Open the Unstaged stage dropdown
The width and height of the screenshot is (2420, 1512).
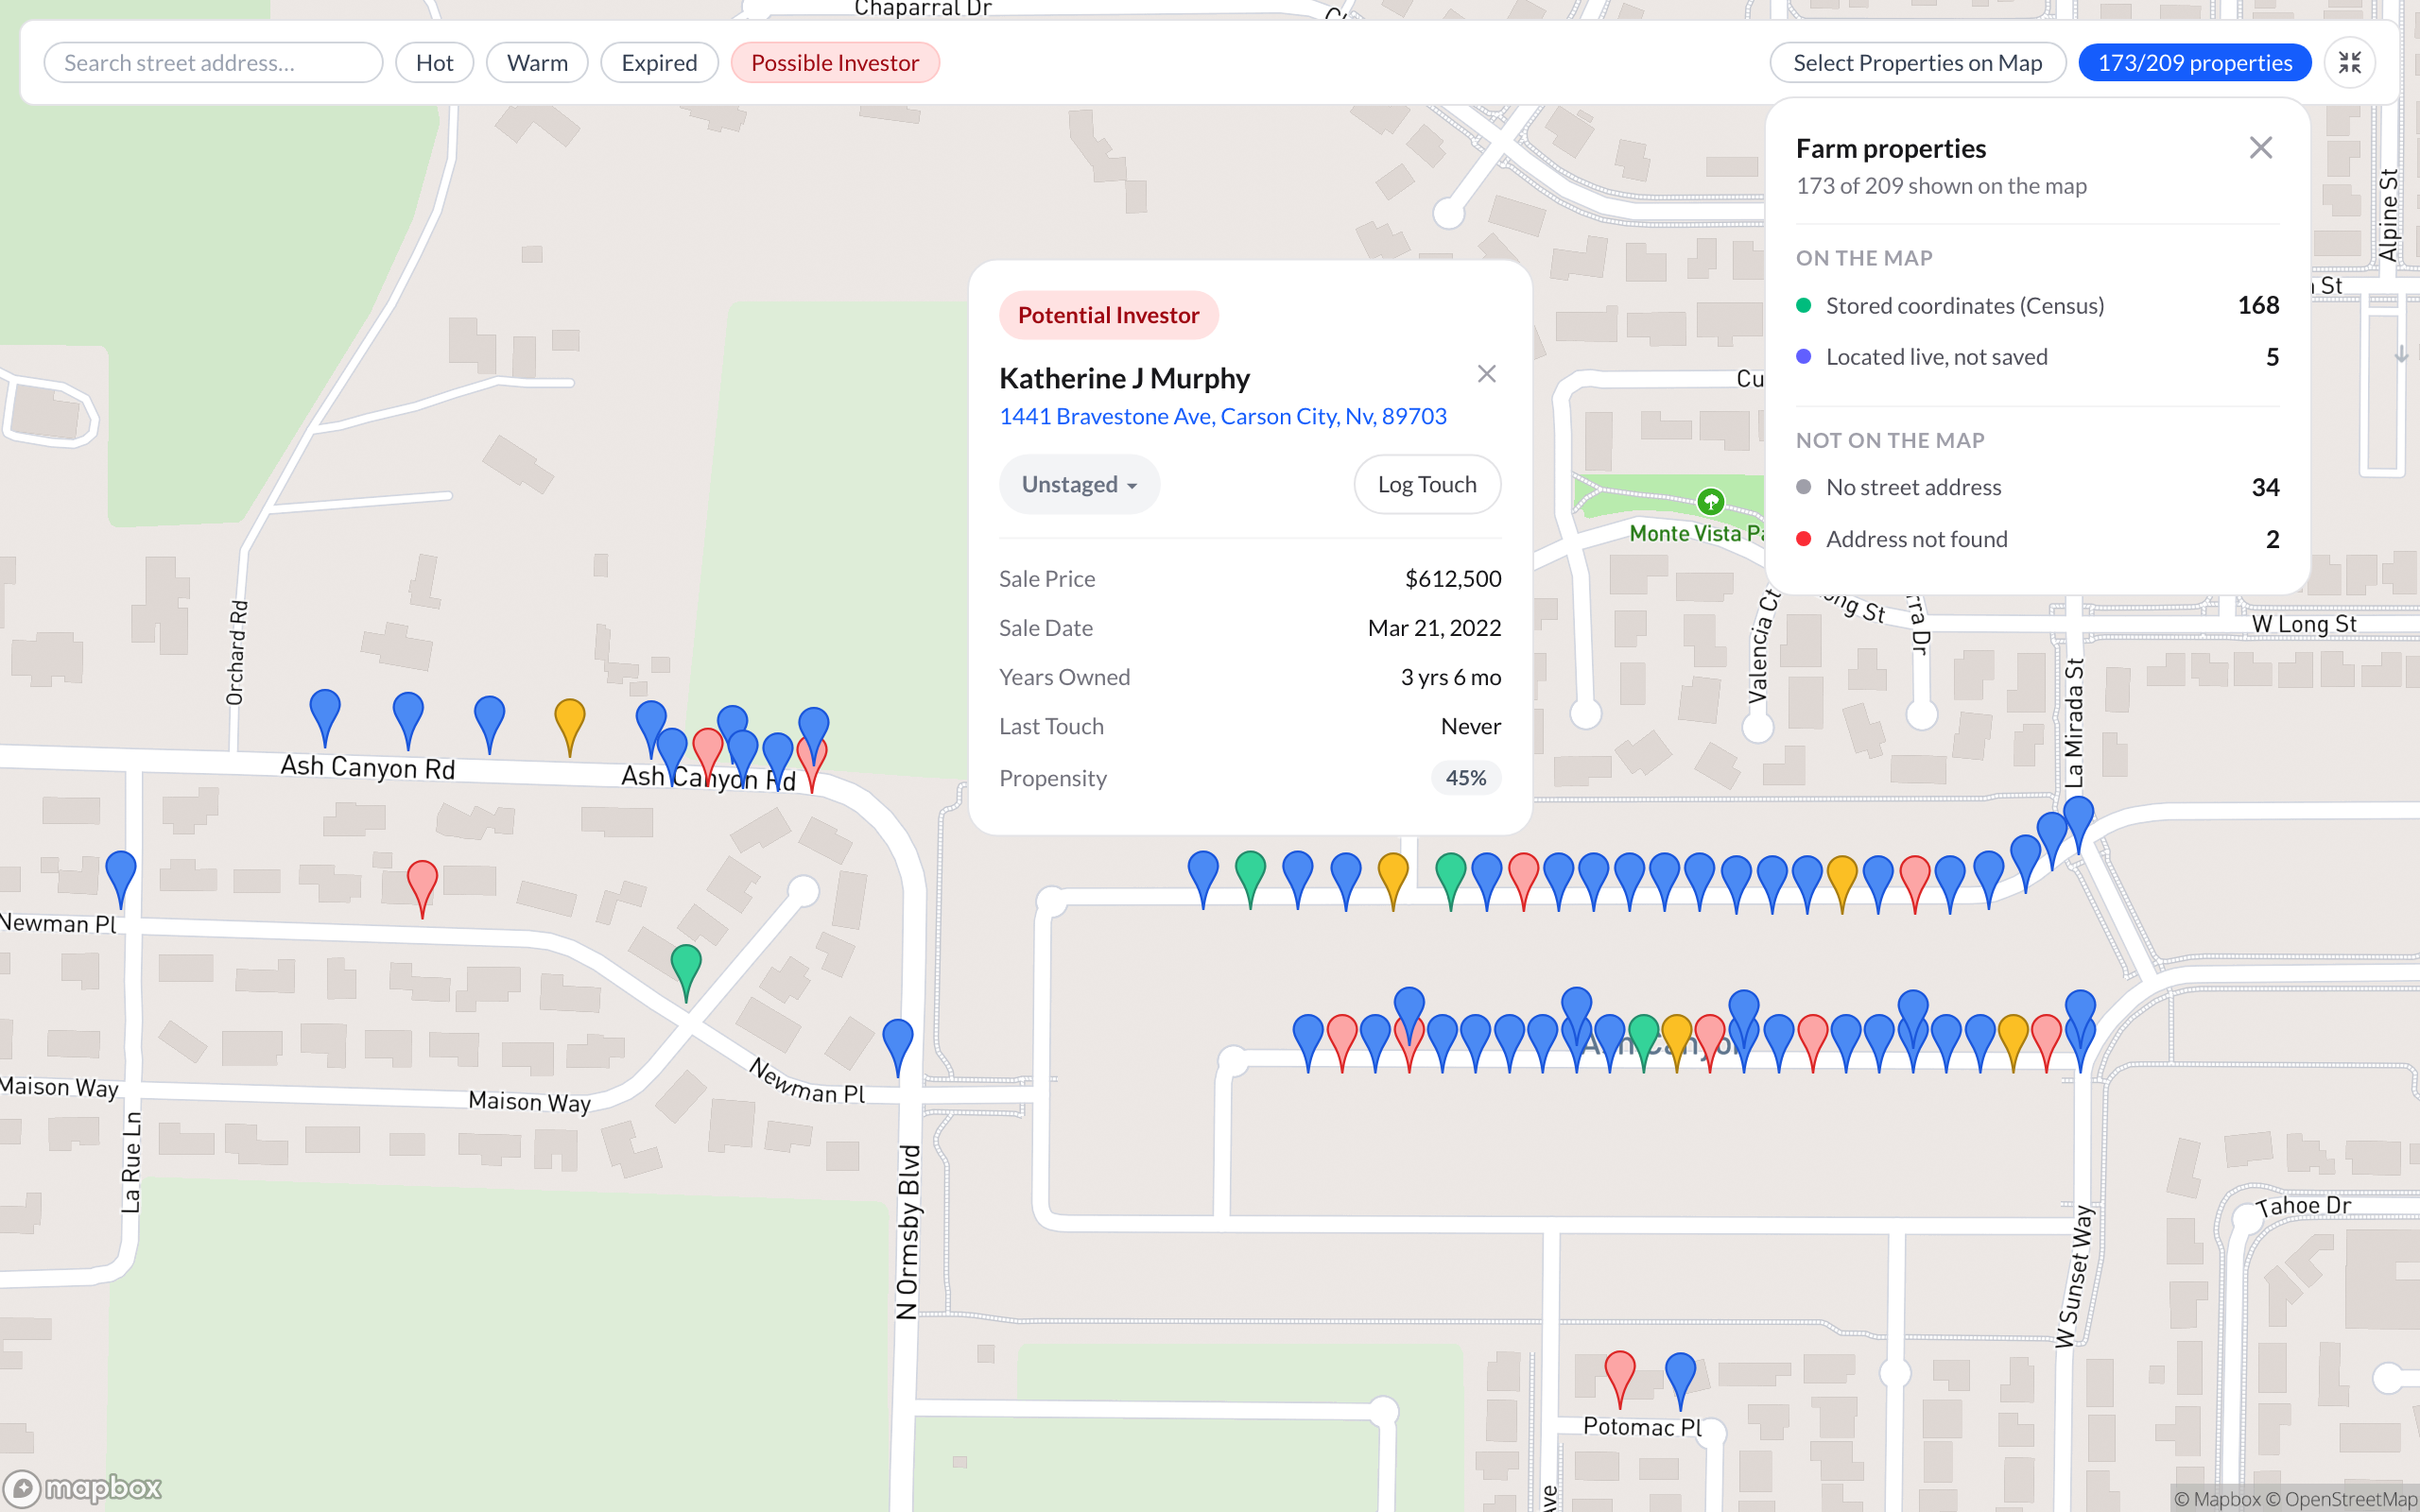(1079, 484)
